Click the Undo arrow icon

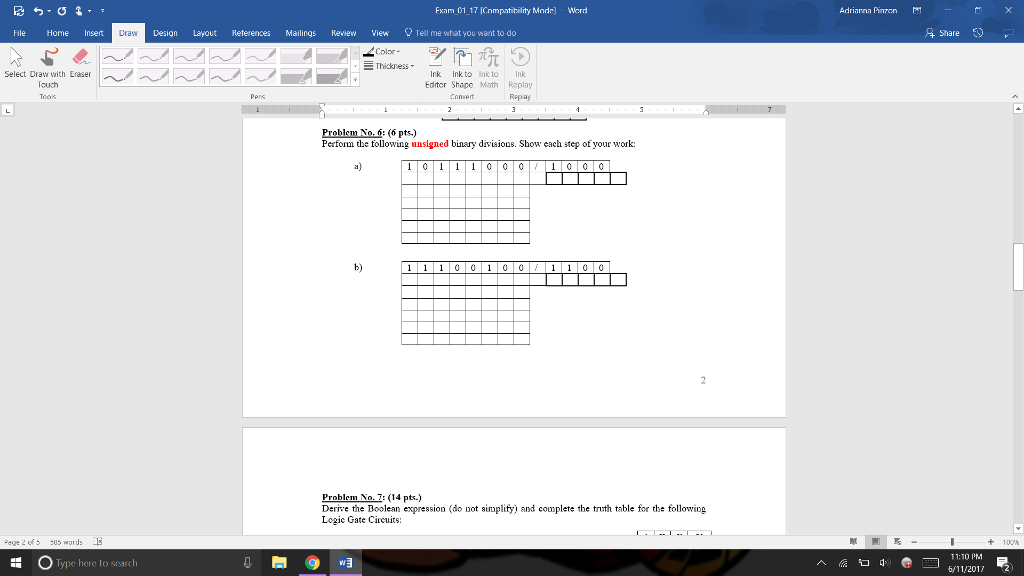39,11
